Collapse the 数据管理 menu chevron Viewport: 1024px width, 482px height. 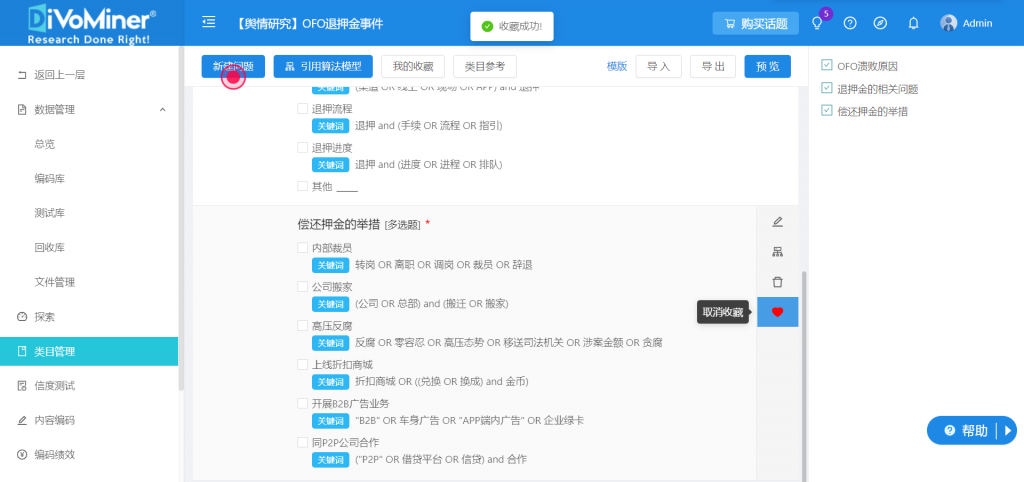coord(163,110)
